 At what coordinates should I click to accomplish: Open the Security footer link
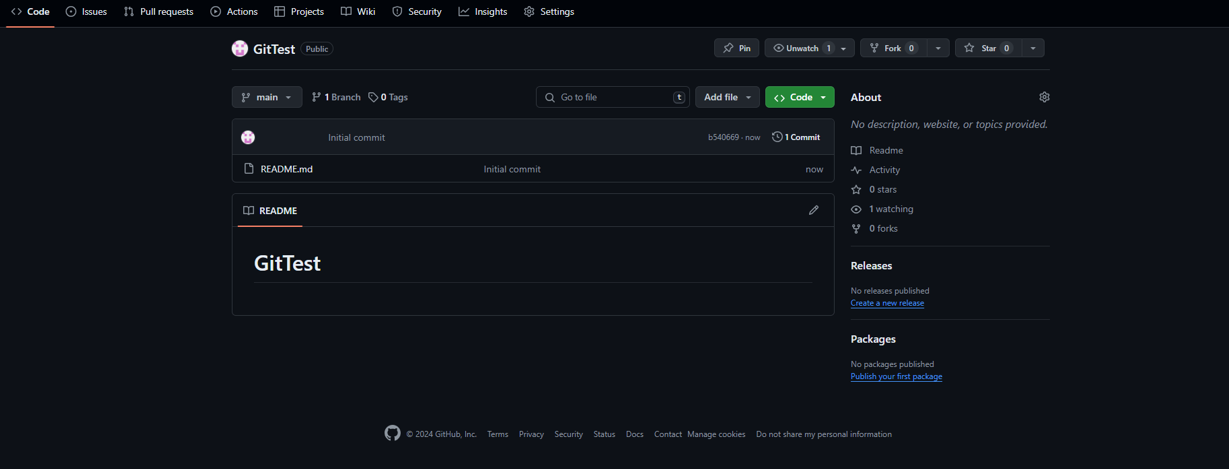pyautogui.click(x=568, y=434)
